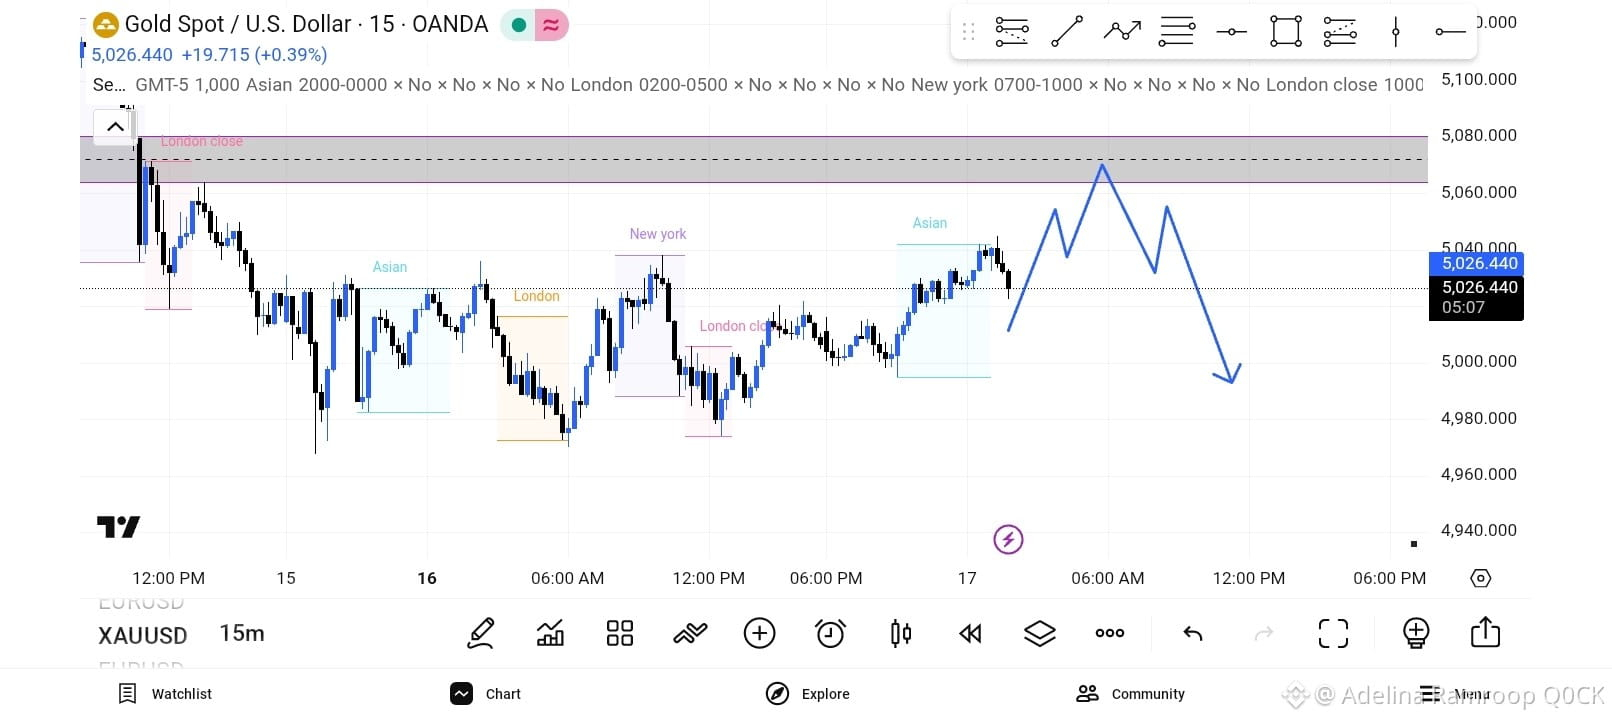Start bar replay with the rewind icon
The width and height of the screenshot is (1612, 720).
(970, 633)
